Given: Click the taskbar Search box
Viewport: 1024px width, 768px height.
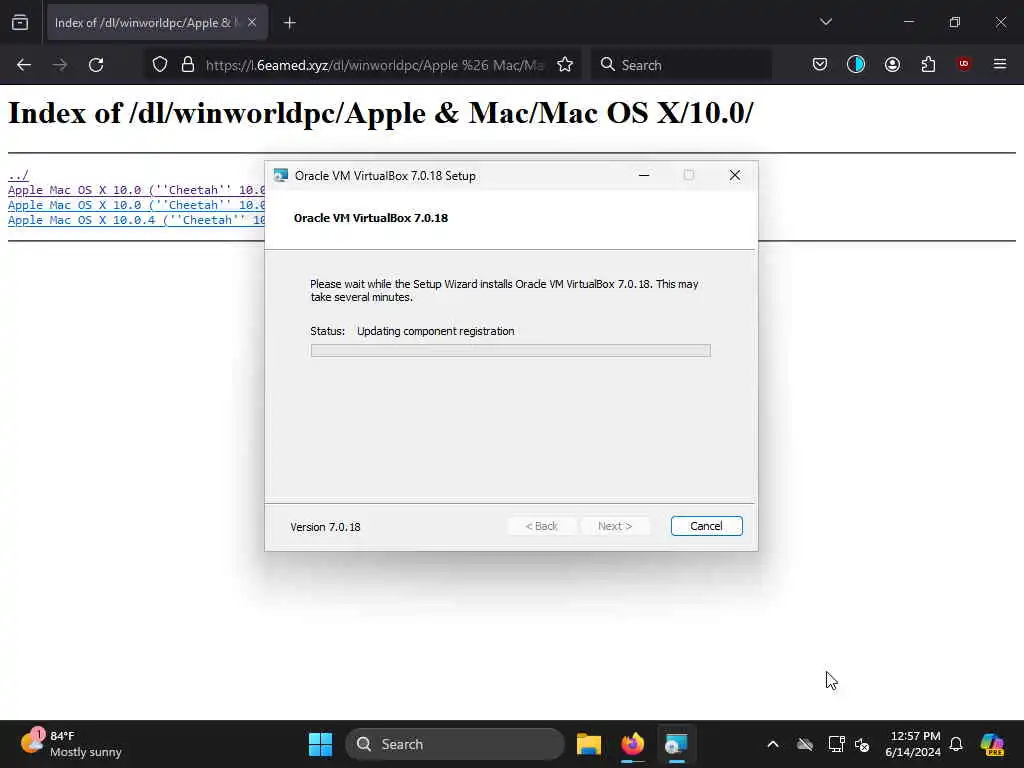Looking at the screenshot, I should [455, 744].
